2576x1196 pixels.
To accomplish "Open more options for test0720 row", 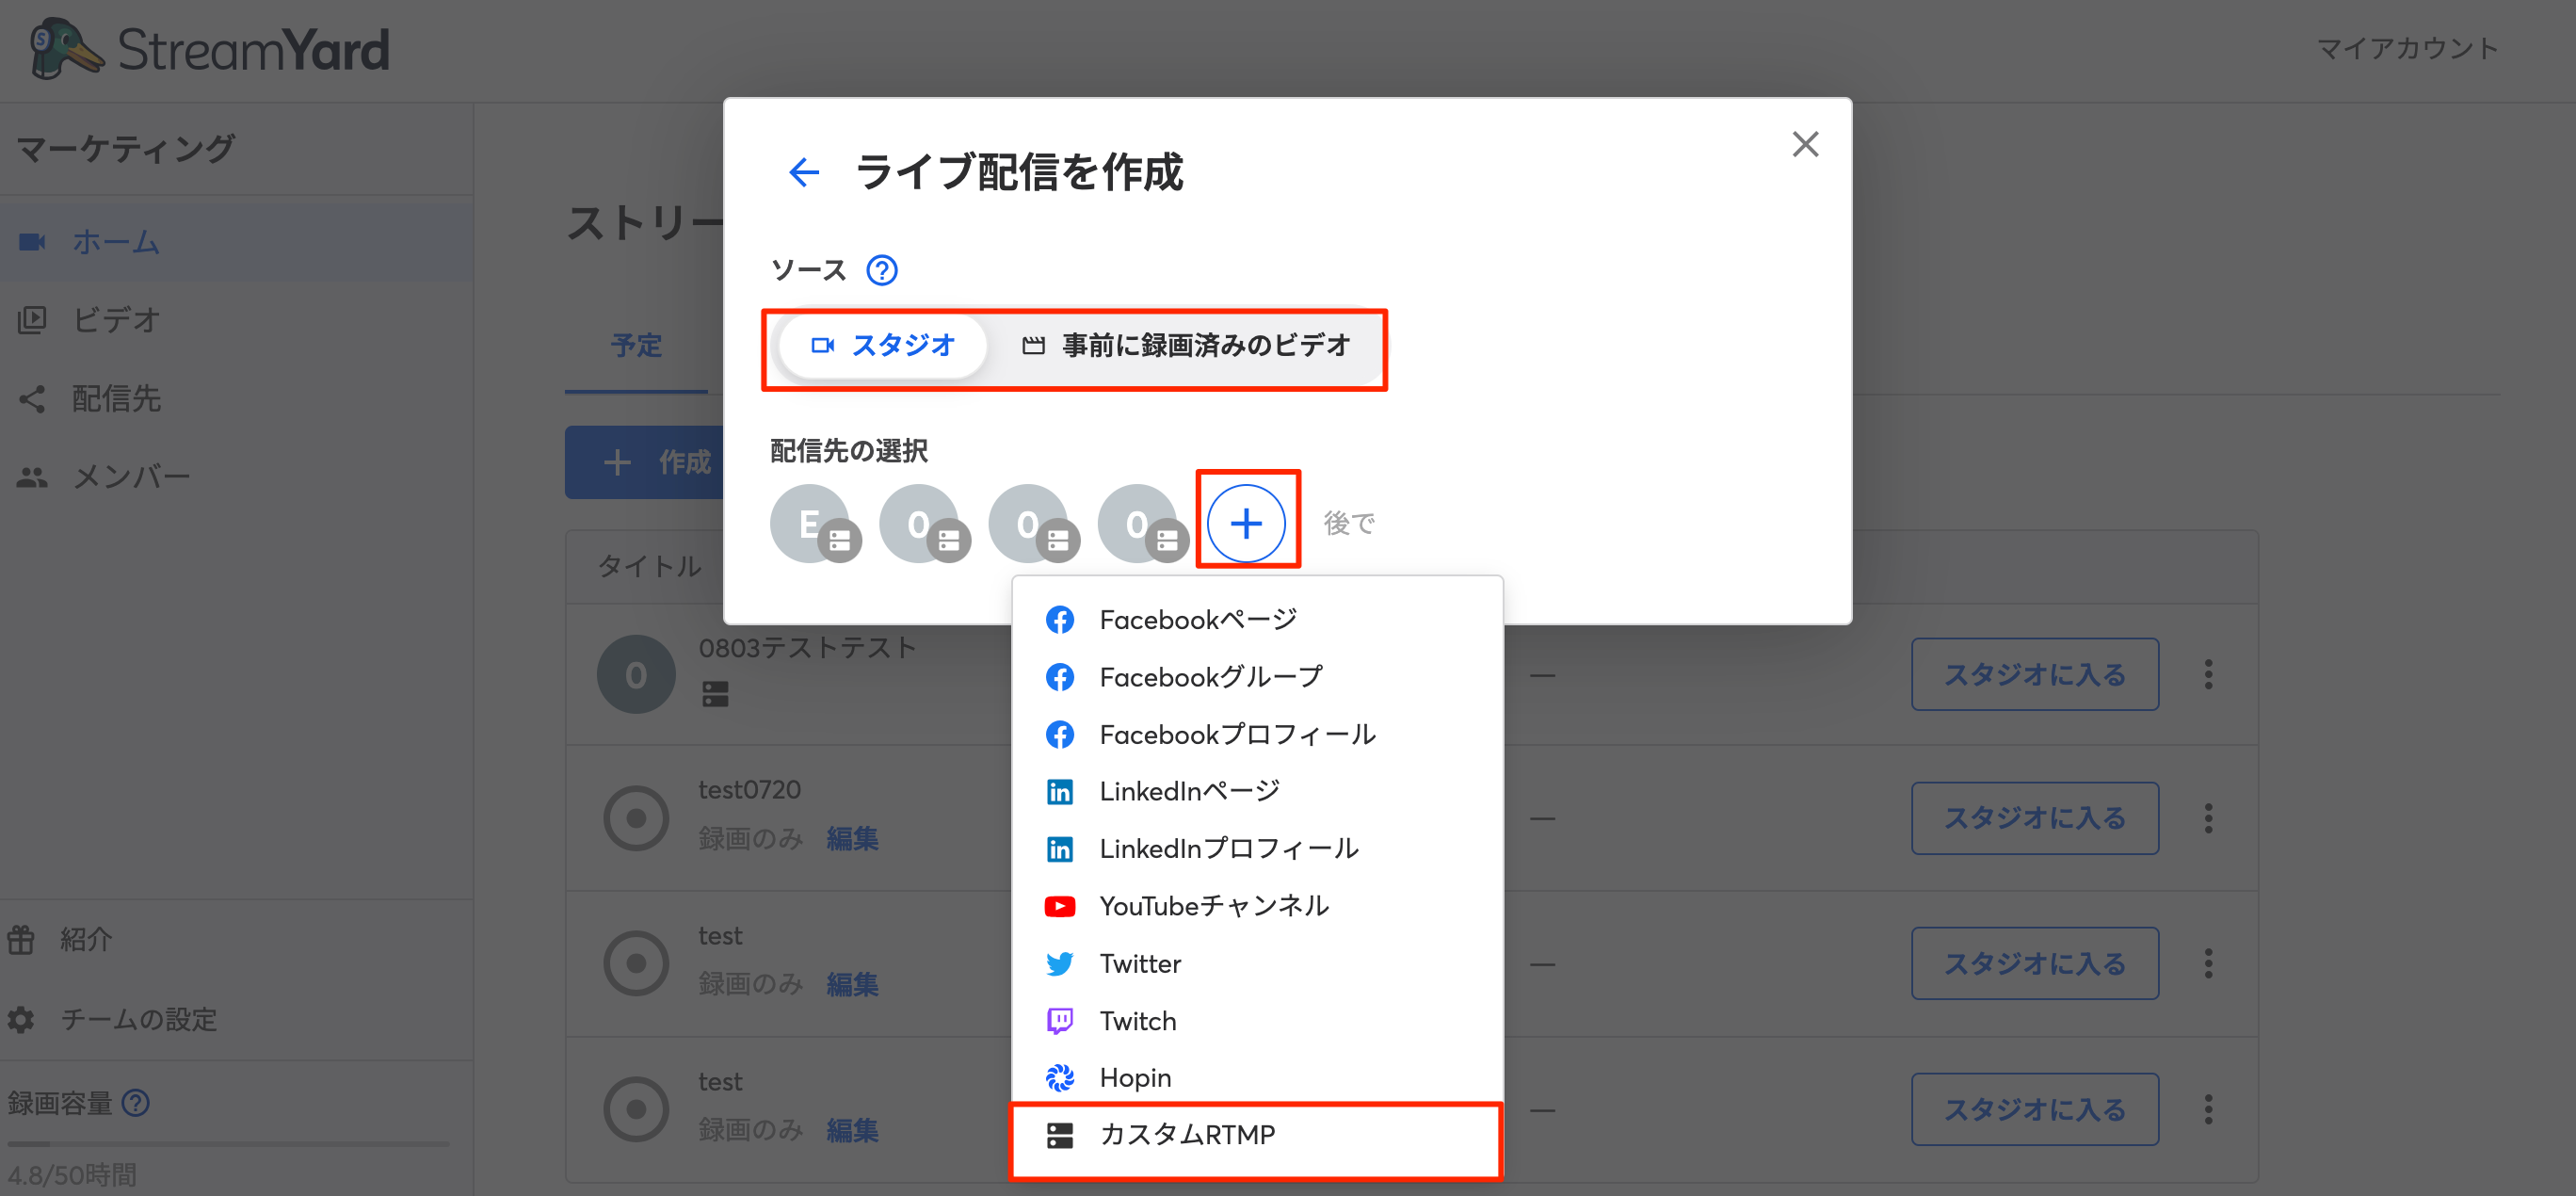I will click(x=2208, y=818).
